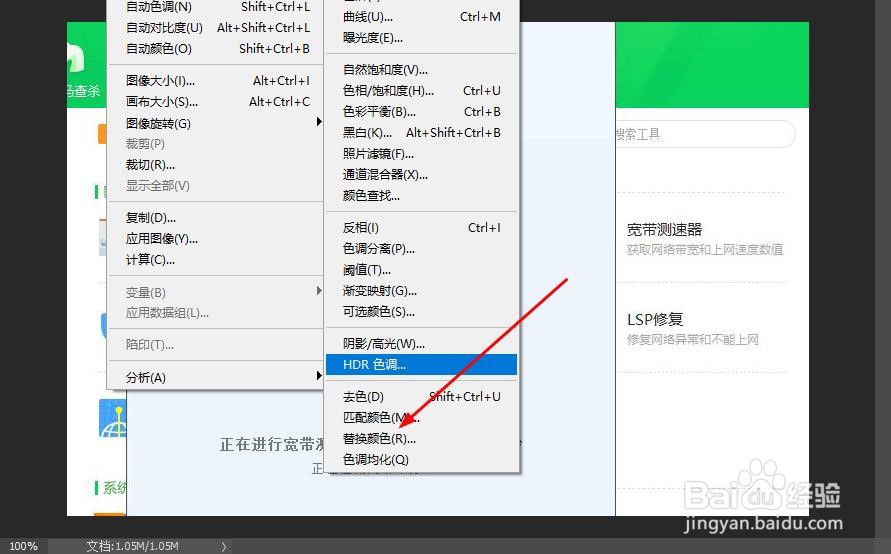Open 照片滤镜(F)... adjustment
The image size is (891, 554).
click(422, 154)
